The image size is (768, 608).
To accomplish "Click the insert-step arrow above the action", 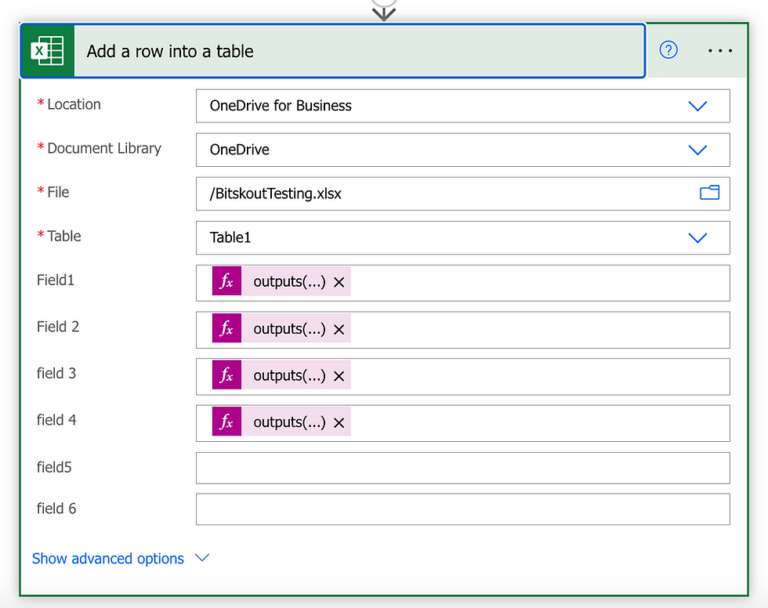I will [384, 12].
